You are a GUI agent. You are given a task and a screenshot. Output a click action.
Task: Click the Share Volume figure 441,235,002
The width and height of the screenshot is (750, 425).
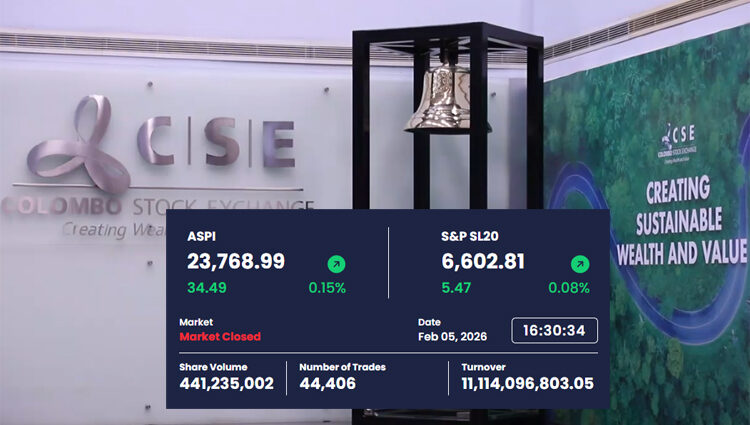coord(226,383)
